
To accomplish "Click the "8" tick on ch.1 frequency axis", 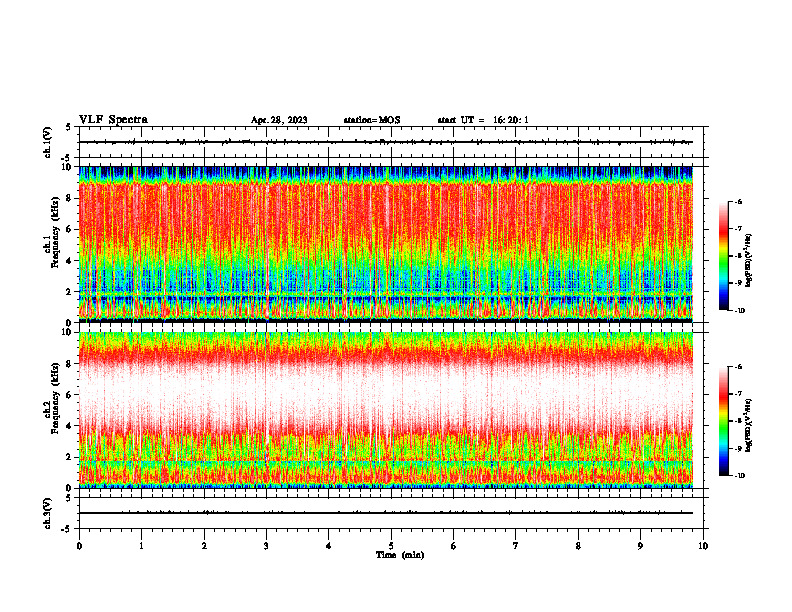I will coord(69,198).
